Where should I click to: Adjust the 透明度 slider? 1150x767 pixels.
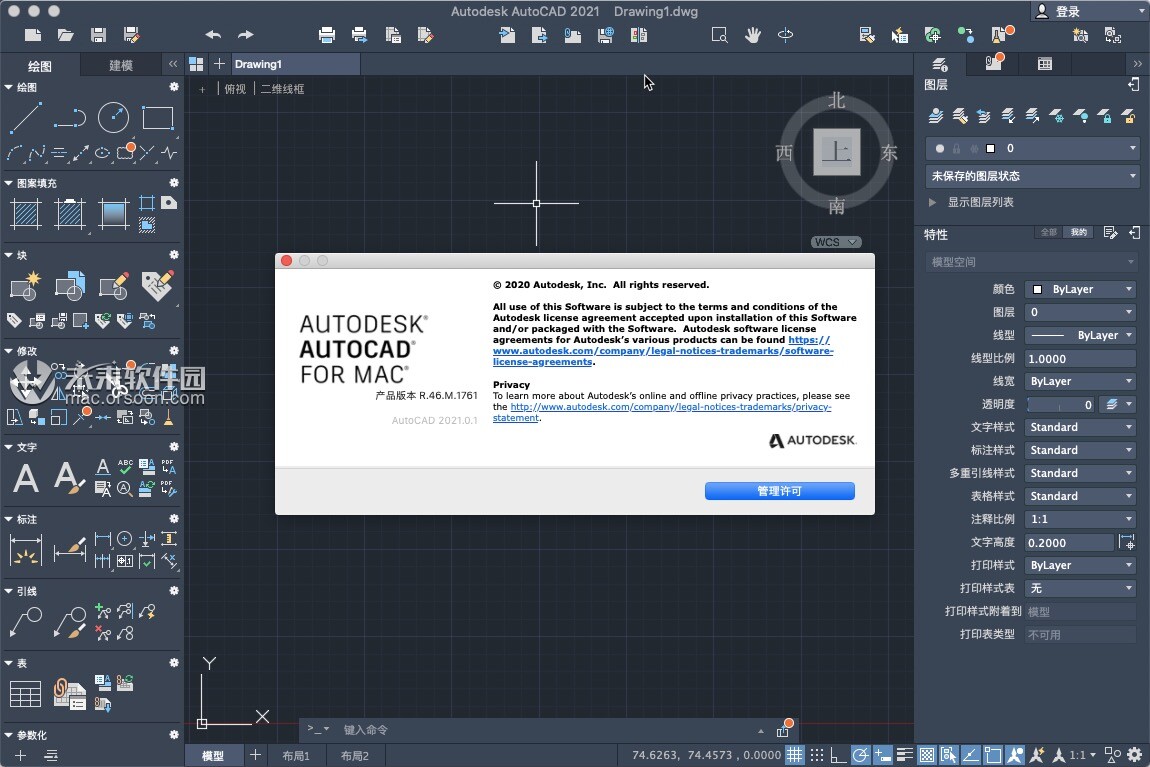(1061, 404)
